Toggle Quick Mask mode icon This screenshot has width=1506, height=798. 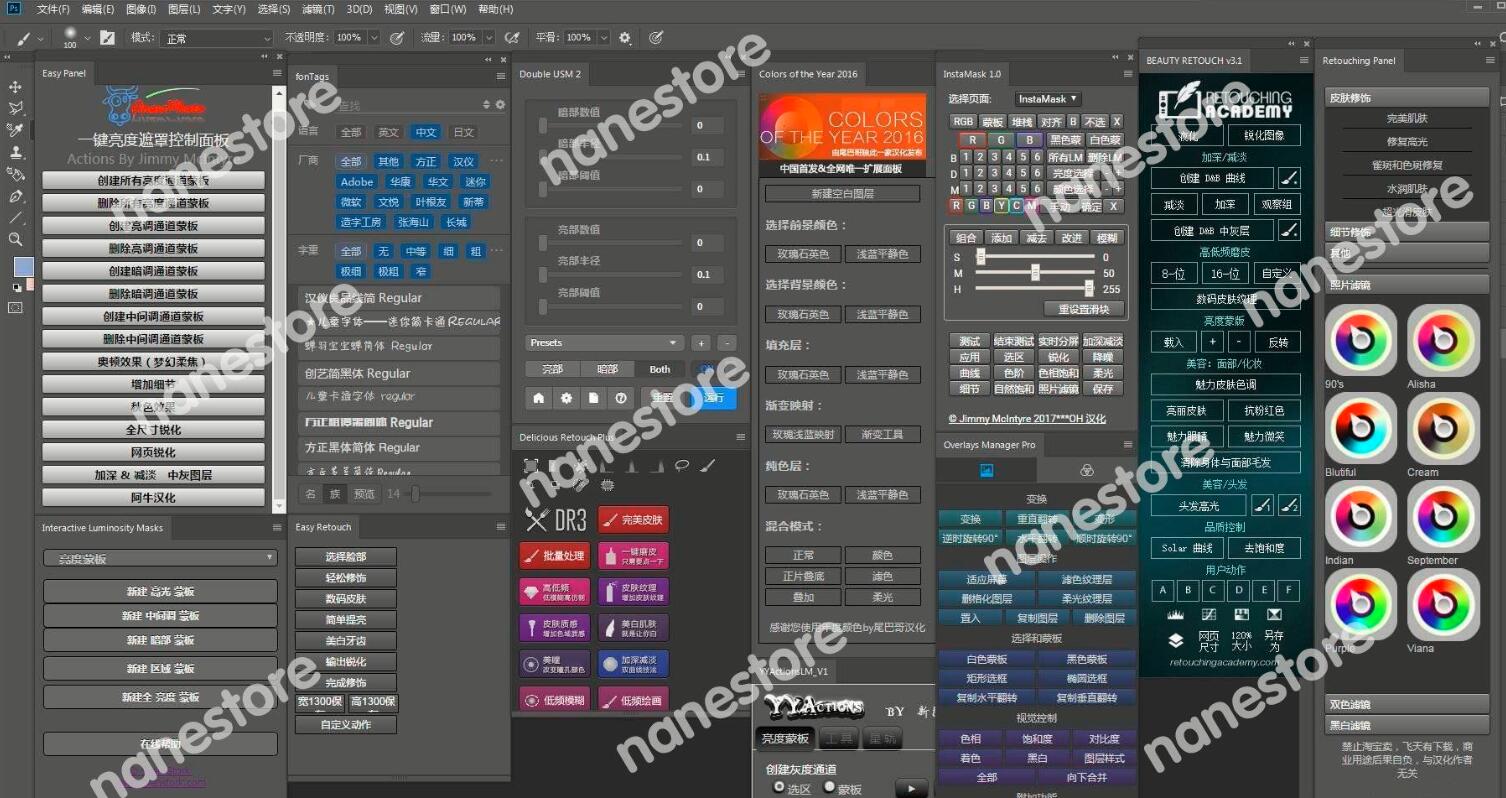(15, 308)
